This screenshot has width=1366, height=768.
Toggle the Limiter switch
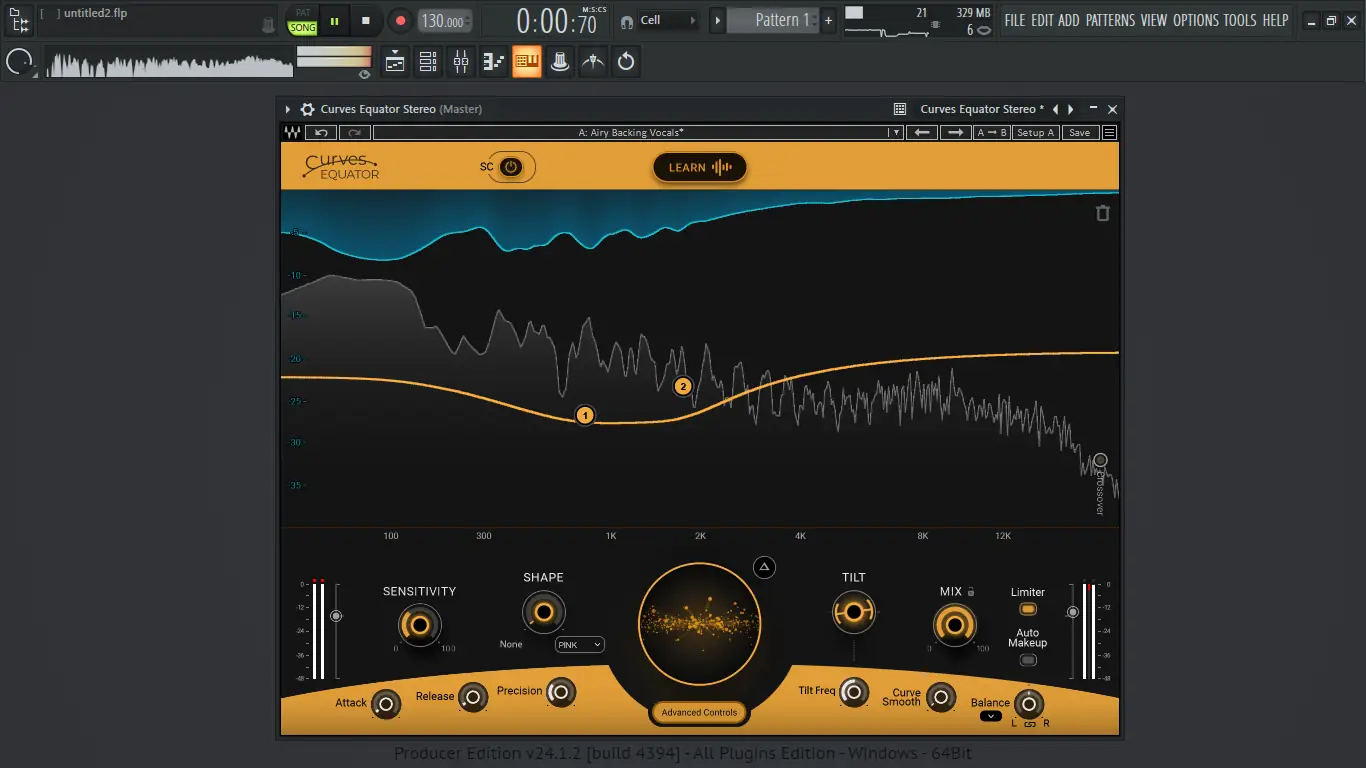tap(1027, 609)
